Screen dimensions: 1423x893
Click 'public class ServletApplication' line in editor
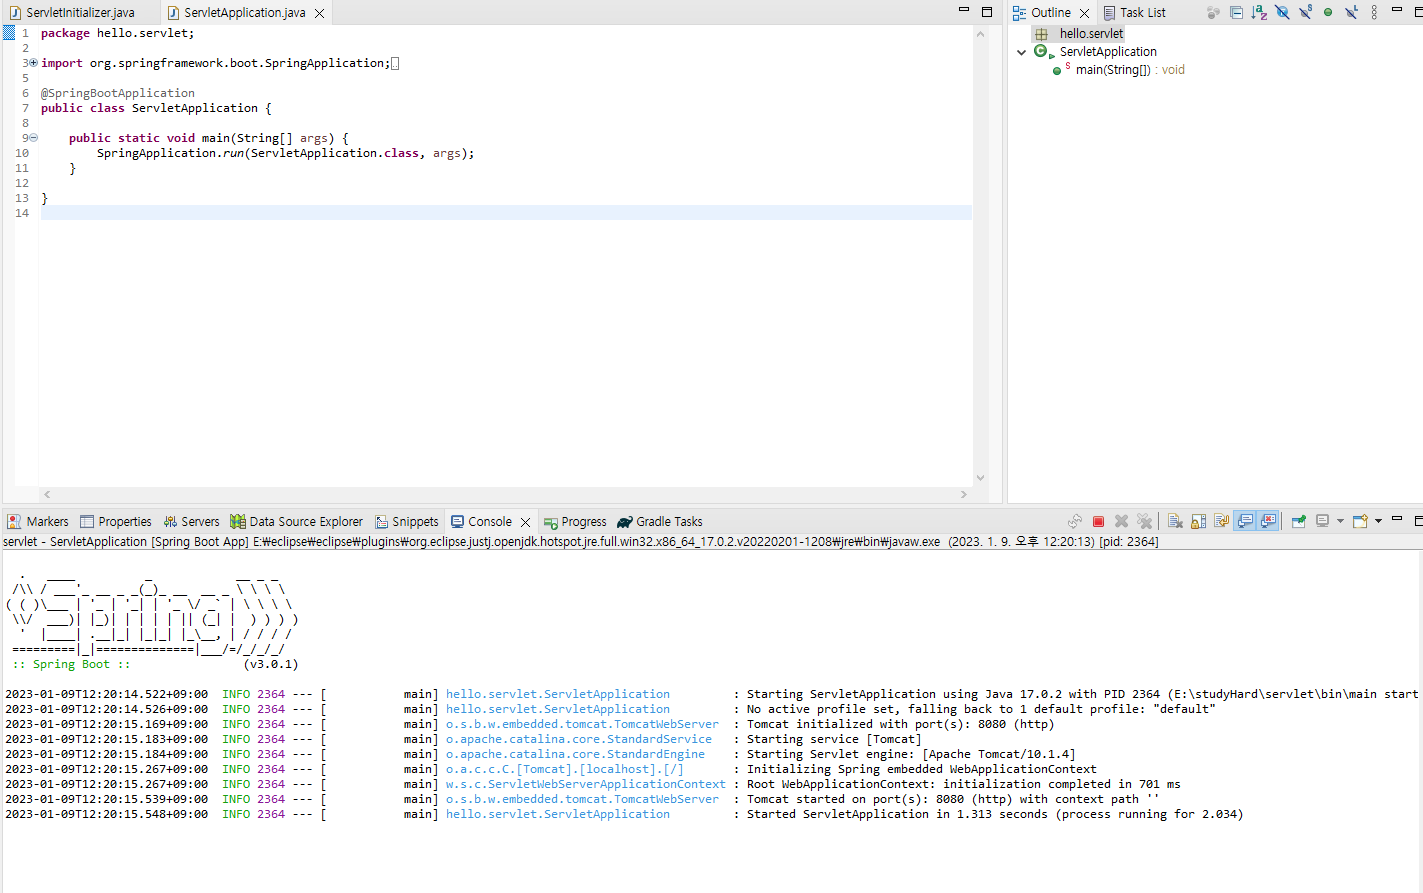(x=156, y=108)
